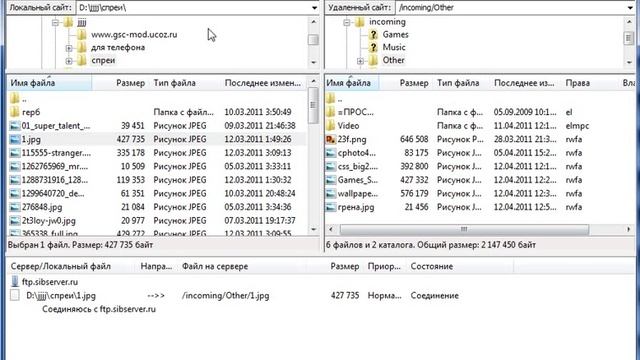Collapse the jjjj folder in local tree
The width and height of the screenshot is (640, 360).
click(x=56, y=22)
